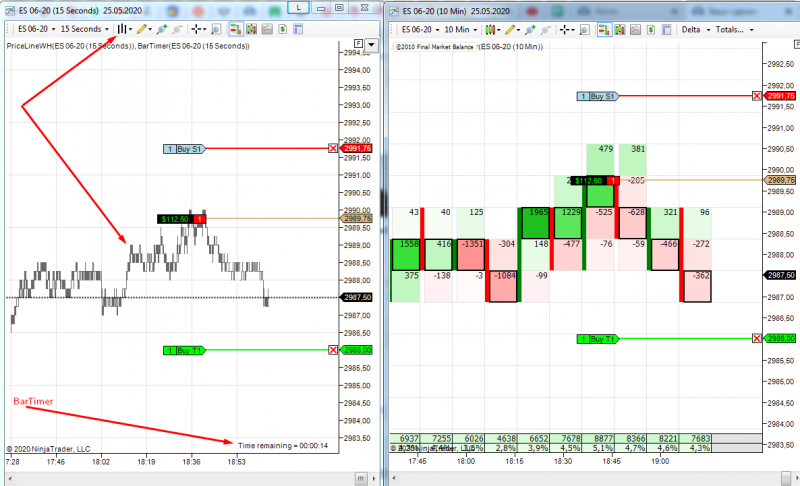This screenshot has height=486, width=800.
Task: Select Buy T1 order label in 15 Seconds chart
Action: [184, 350]
